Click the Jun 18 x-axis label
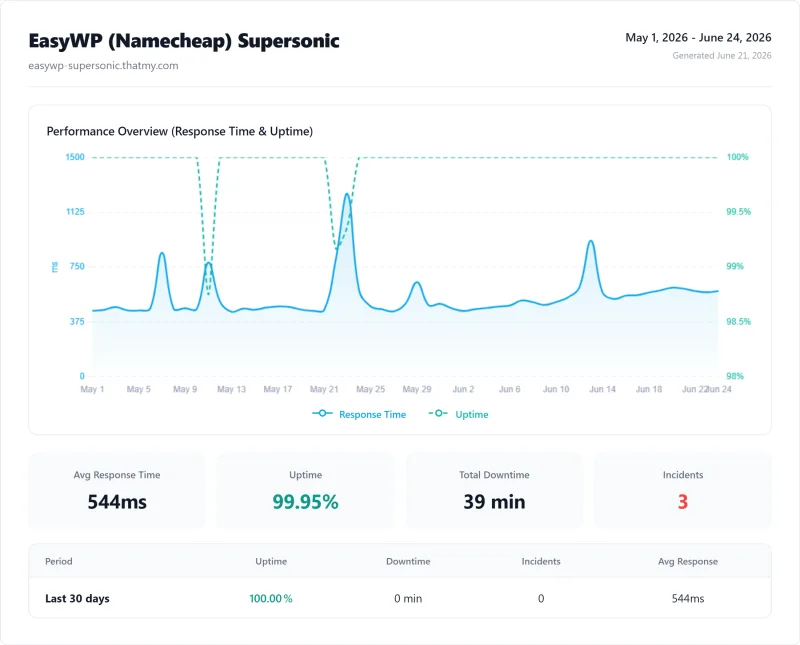The height and width of the screenshot is (645, 800). pos(649,389)
